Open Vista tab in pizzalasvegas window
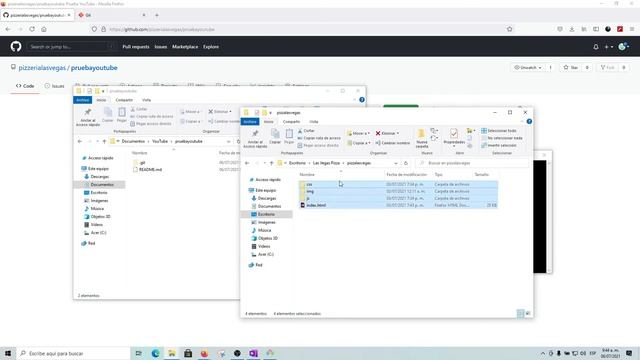The width and height of the screenshot is (640, 360). (313, 122)
